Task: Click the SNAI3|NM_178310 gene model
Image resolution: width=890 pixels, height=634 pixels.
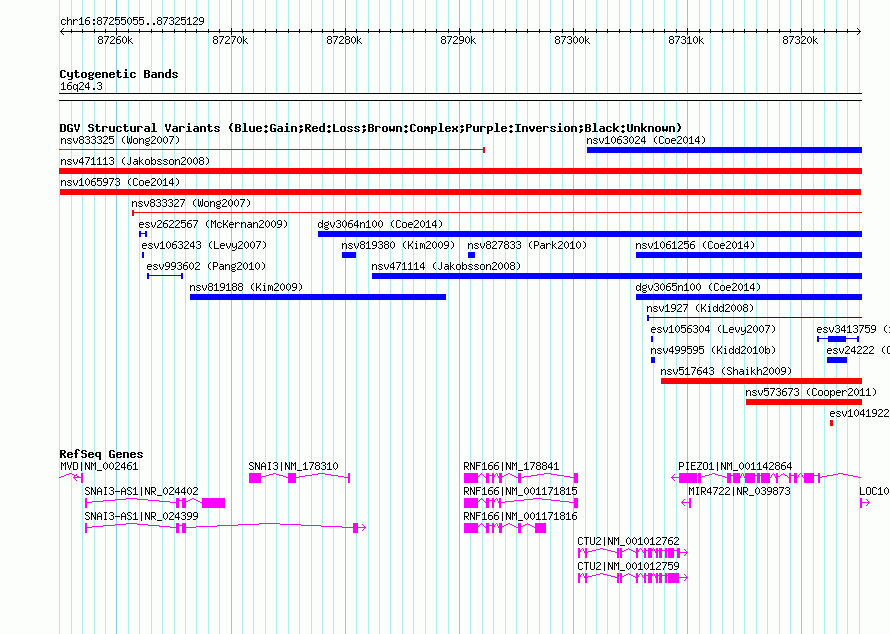Action: (300, 478)
